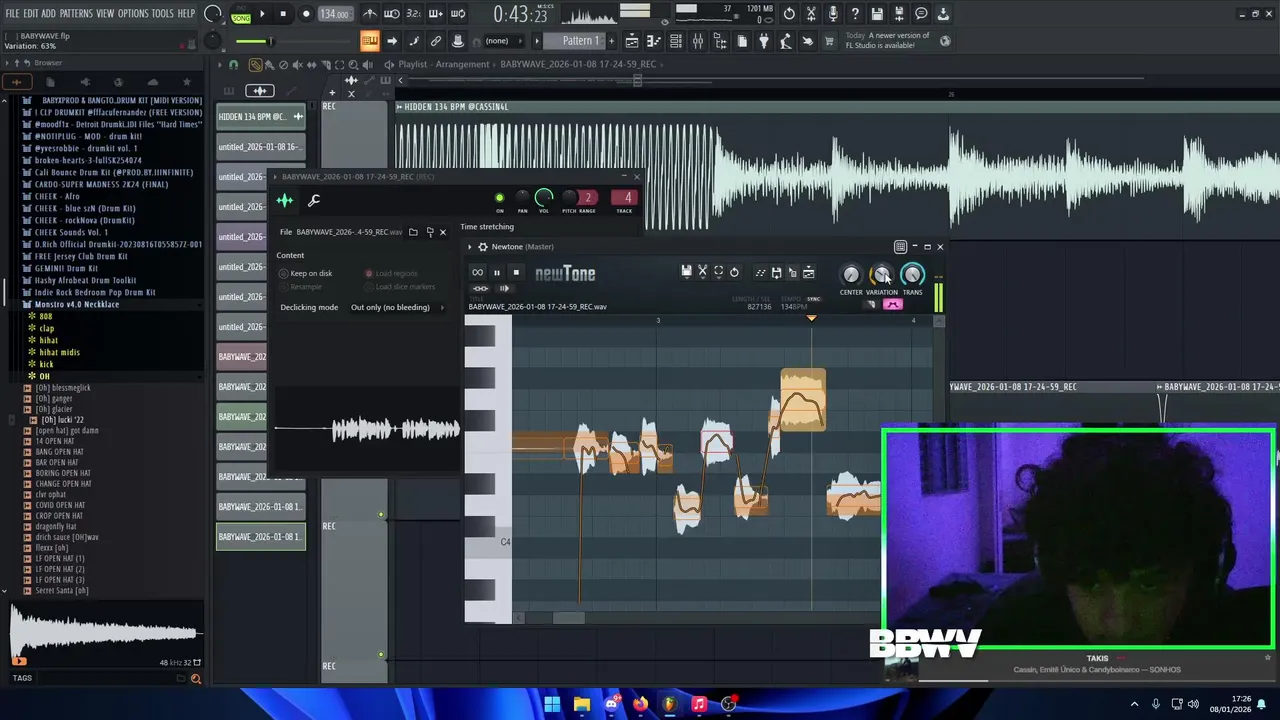Open the FILE menu
The width and height of the screenshot is (1280, 720).
(x=13, y=13)
